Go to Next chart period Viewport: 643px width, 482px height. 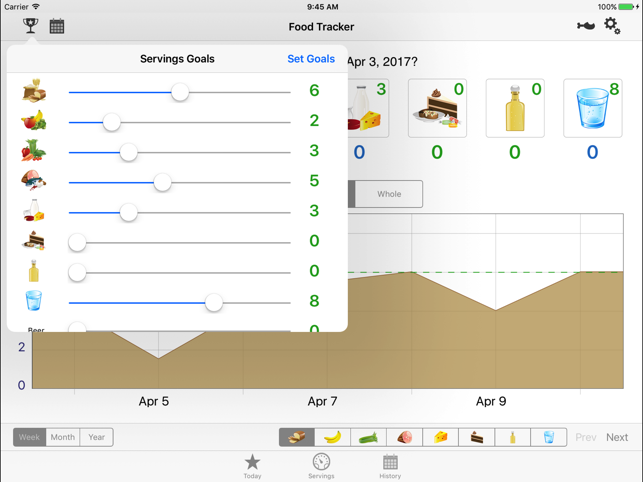click(617, 437)
